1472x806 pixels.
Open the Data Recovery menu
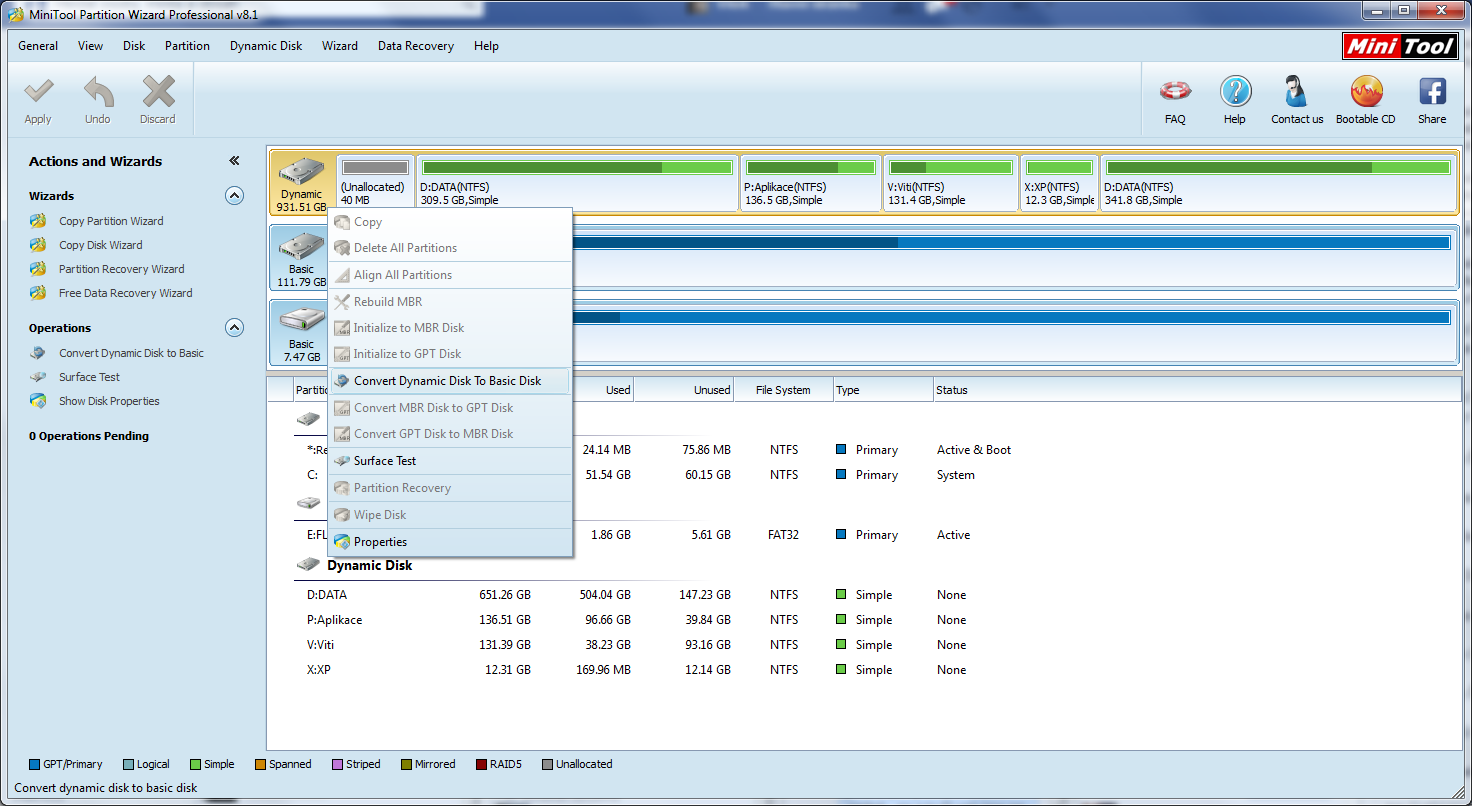[416, 46]
